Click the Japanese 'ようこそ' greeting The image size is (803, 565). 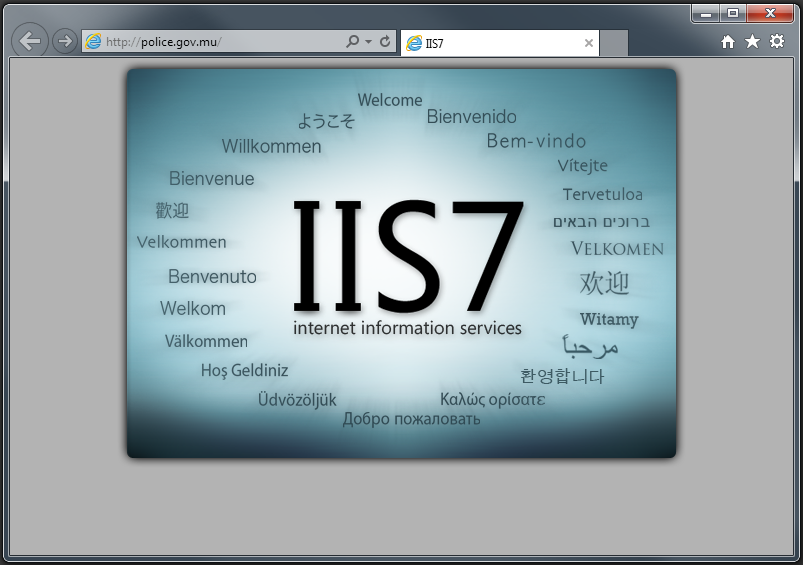tap(326, 121)
